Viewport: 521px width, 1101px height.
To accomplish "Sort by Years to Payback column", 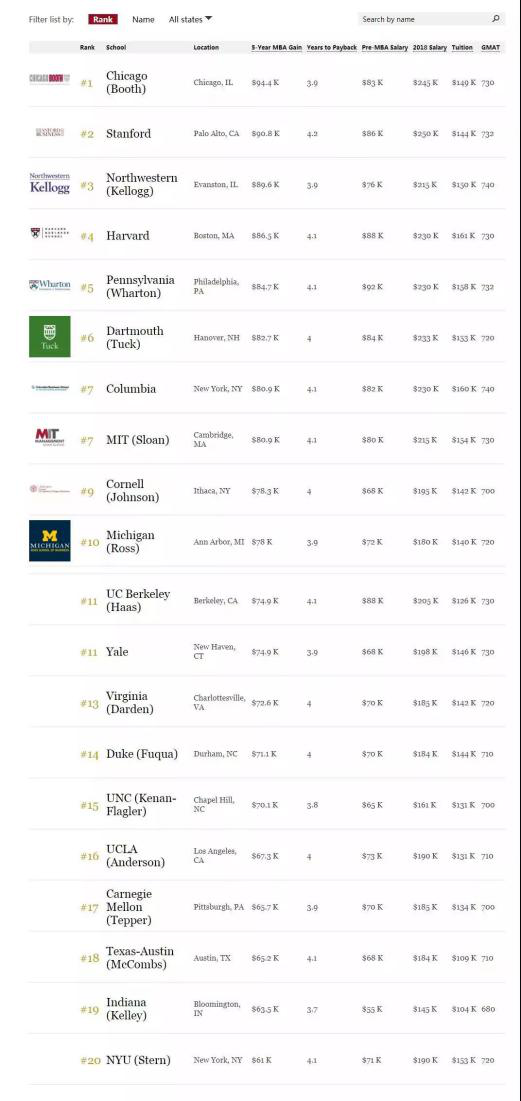I will (331, 48).
